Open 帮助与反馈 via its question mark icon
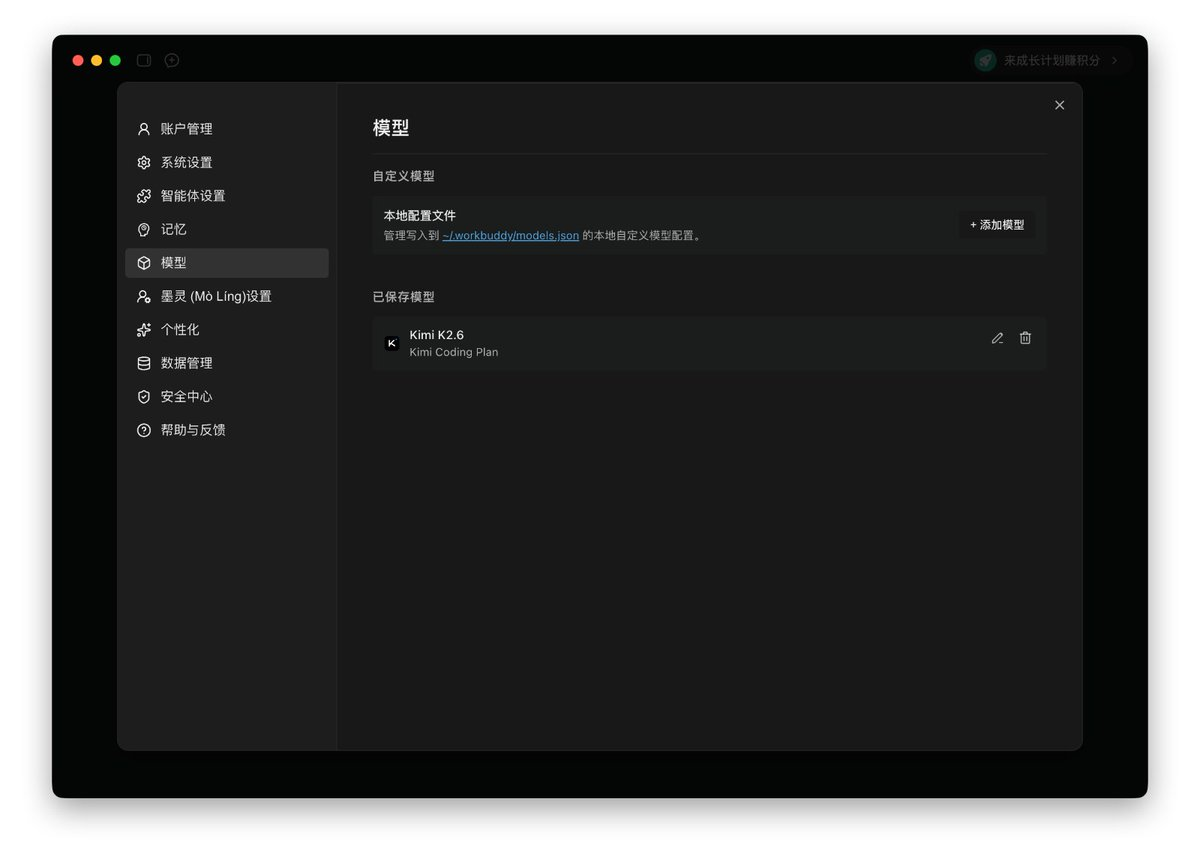The width and height of the screenshot is (1200, 868). click(144, 430)
